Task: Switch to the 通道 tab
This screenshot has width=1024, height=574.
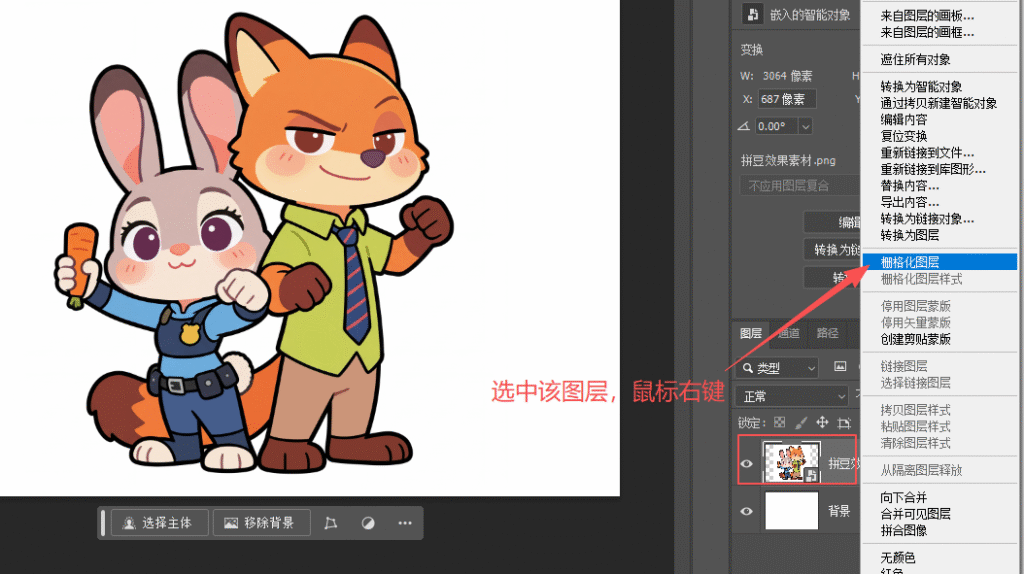Action: click(x=788, y=333)
